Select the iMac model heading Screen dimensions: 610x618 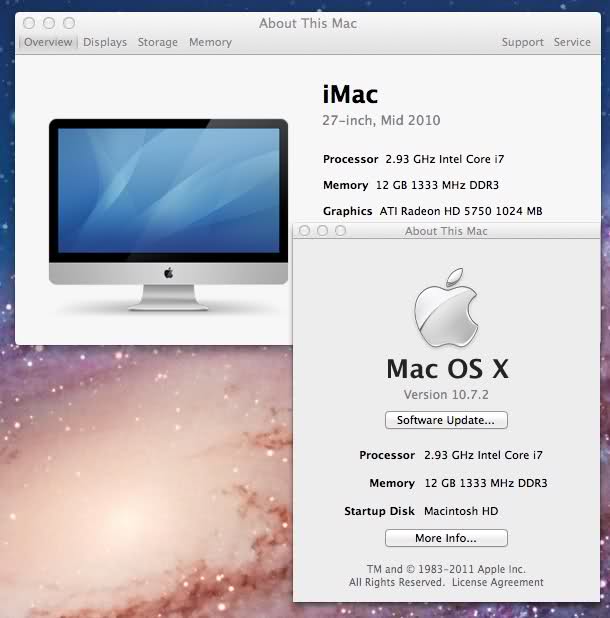(x=350, y=94)
